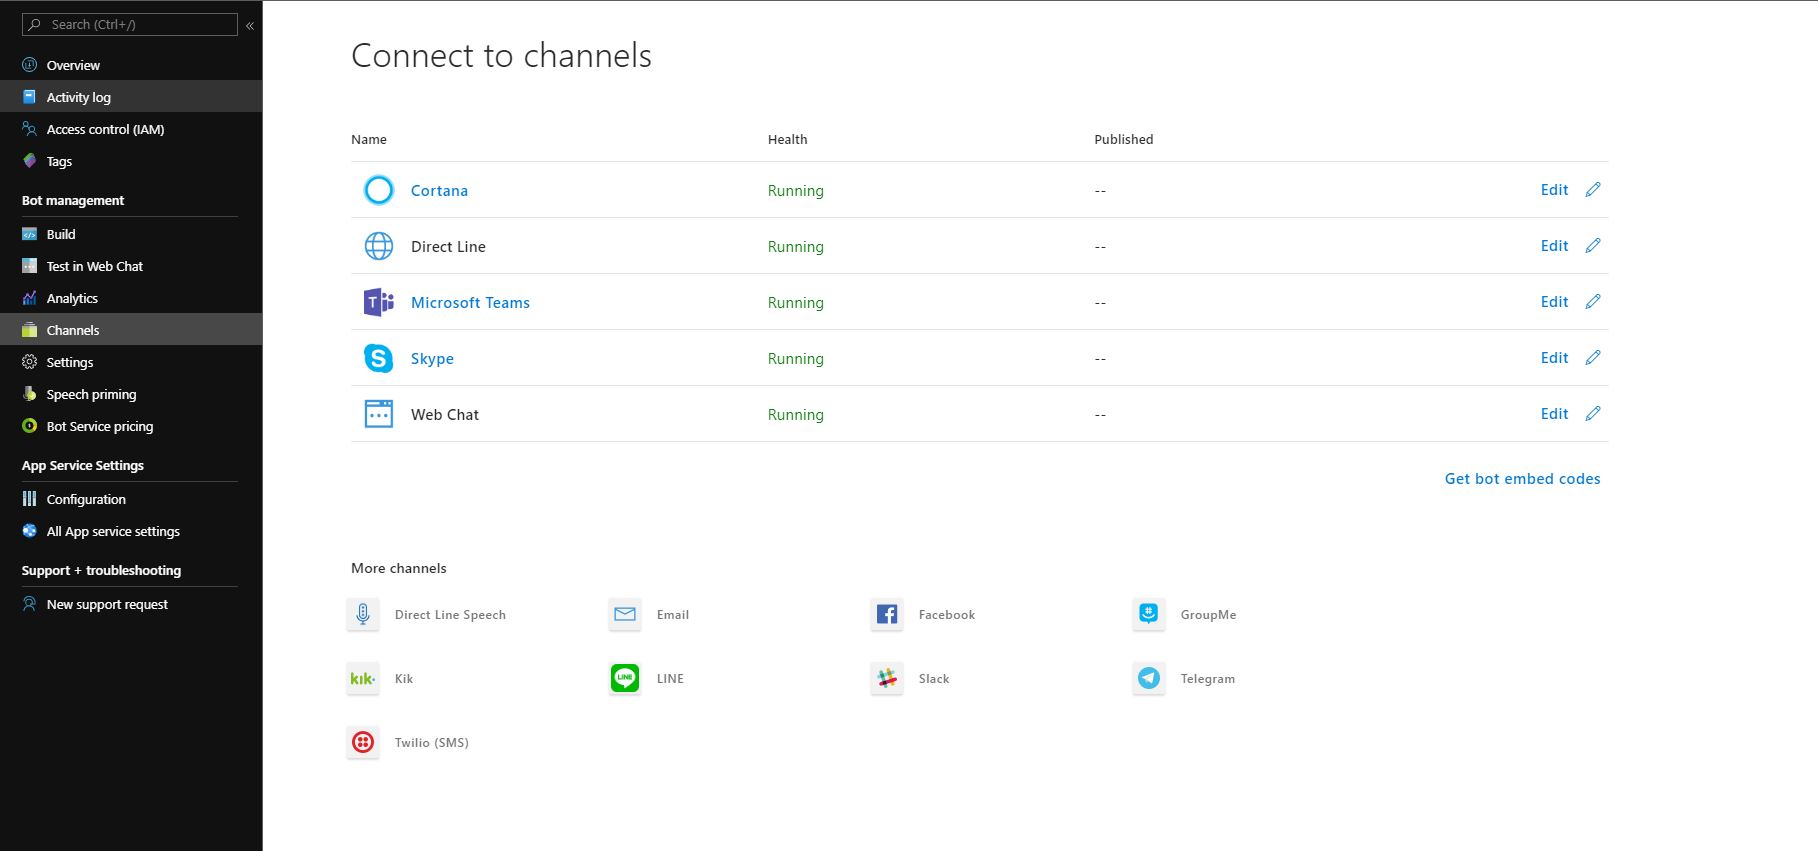The image size is (1818, 851).
Task: Click the Telegram channel label
Action: point(1208,679)
